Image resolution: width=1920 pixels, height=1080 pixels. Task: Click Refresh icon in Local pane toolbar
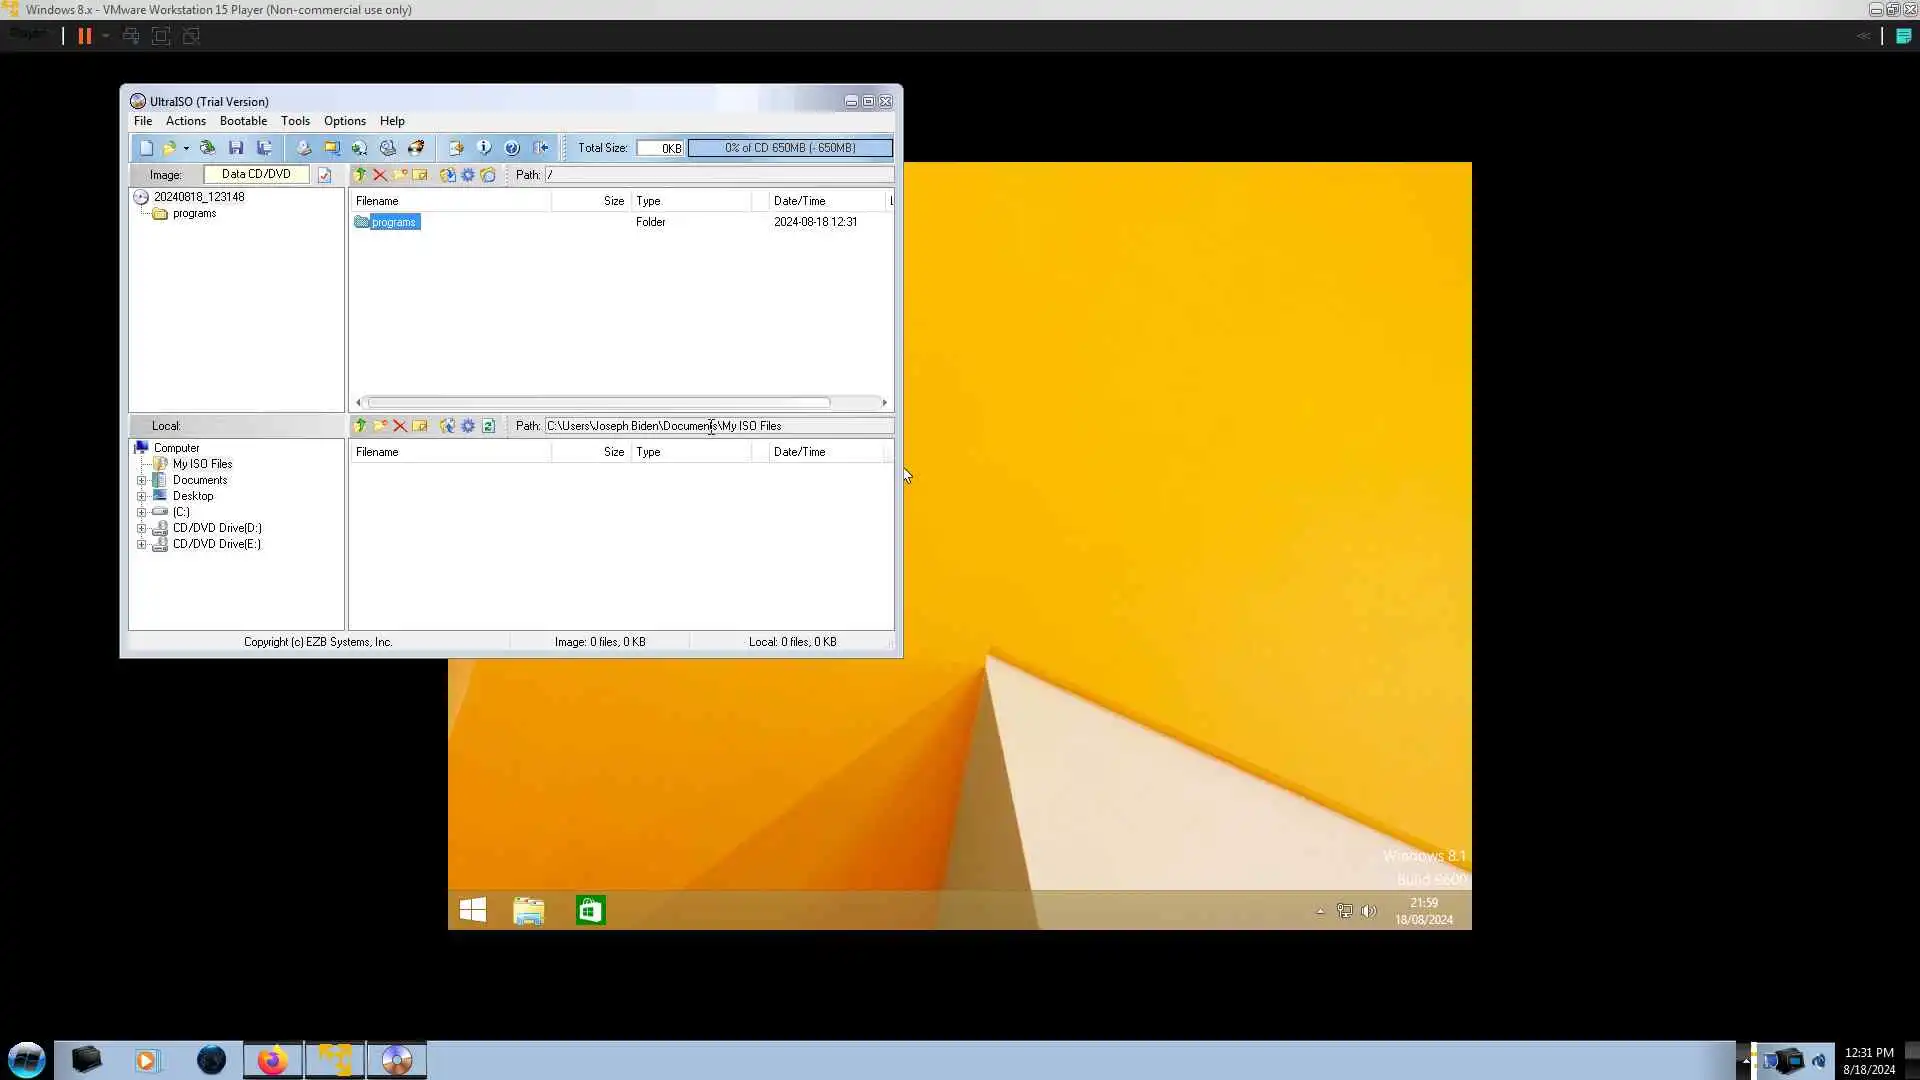point(488,426)
